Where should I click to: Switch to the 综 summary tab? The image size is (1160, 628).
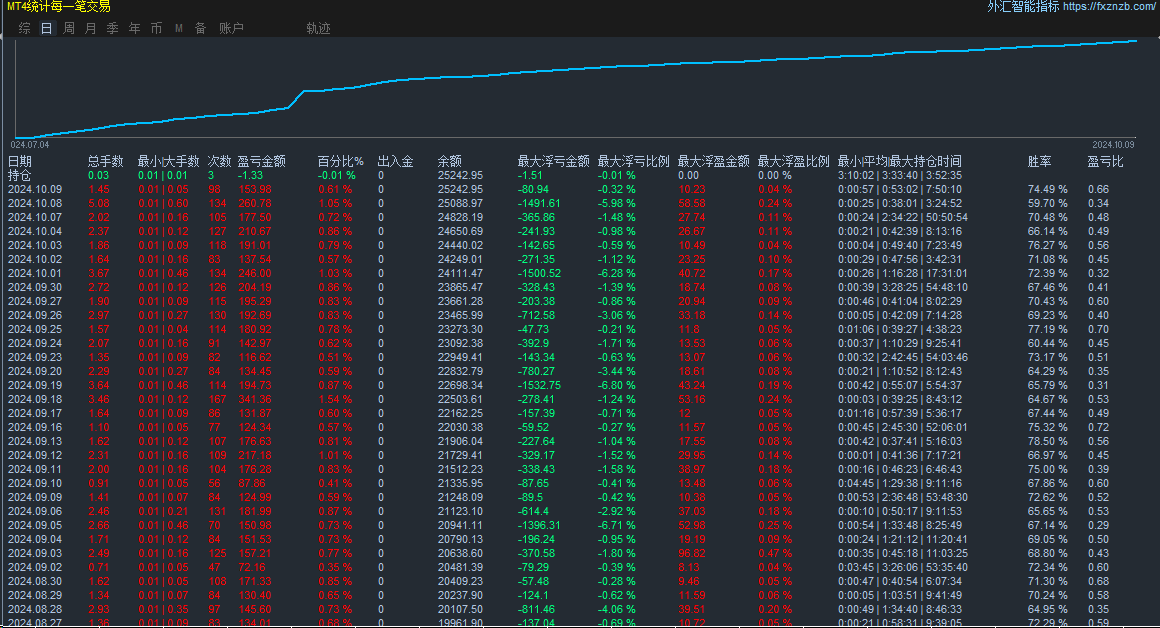24,28
